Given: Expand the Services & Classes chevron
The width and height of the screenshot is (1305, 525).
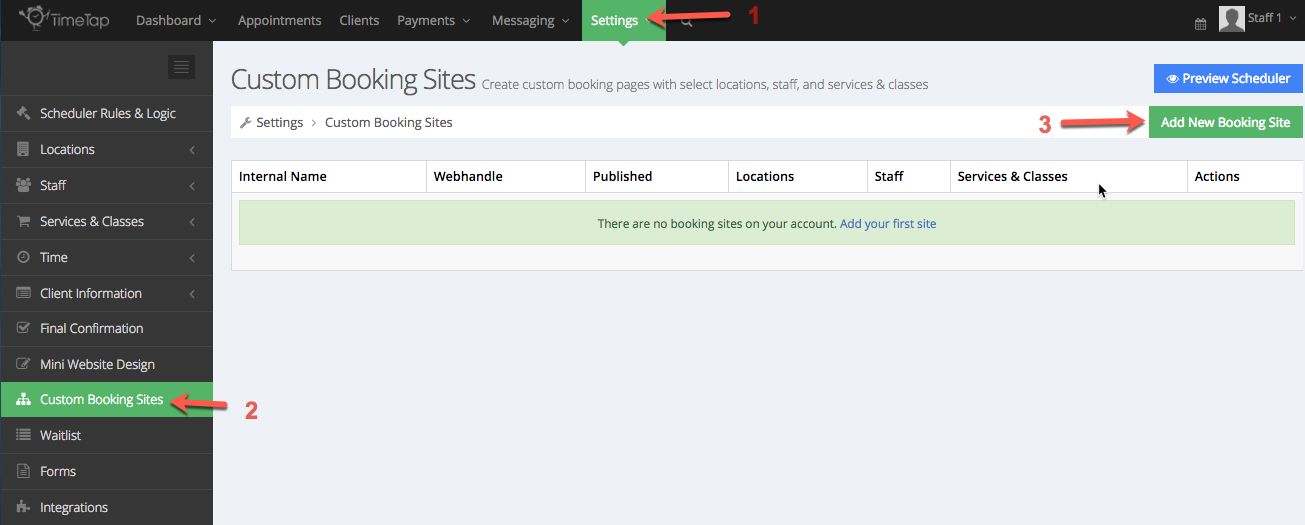Looking at the screenshot, I should pos(191,222).
